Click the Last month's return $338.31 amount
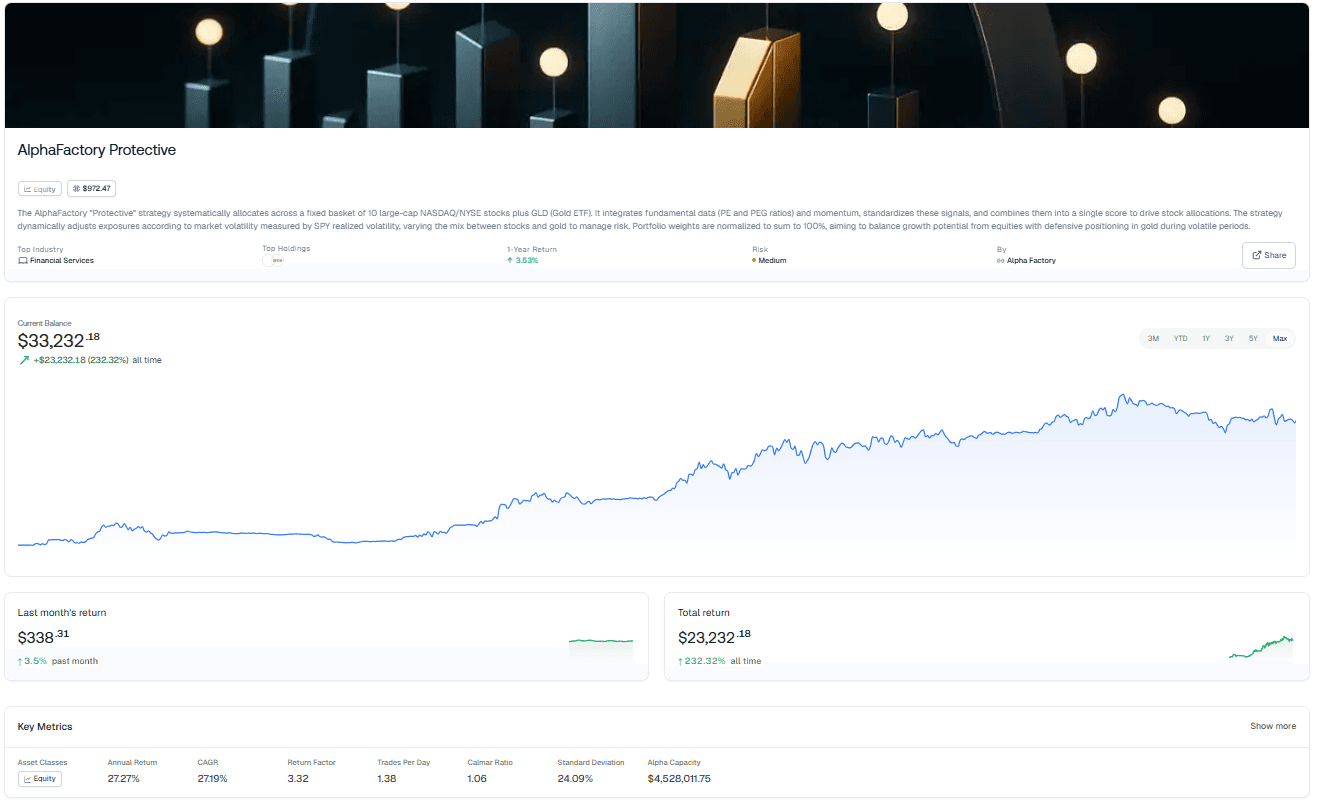The image size is (1318, 803). point(44,636)
